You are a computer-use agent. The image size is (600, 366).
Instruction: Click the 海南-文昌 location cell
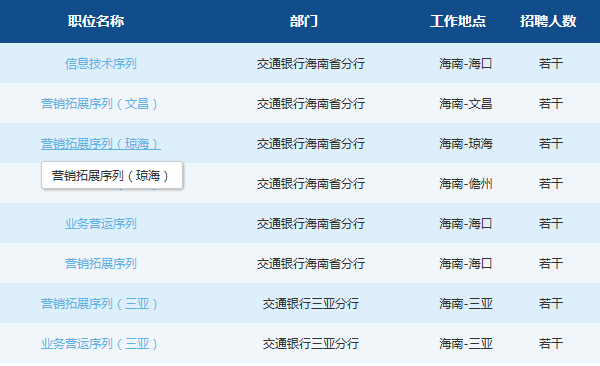(466, 104)
